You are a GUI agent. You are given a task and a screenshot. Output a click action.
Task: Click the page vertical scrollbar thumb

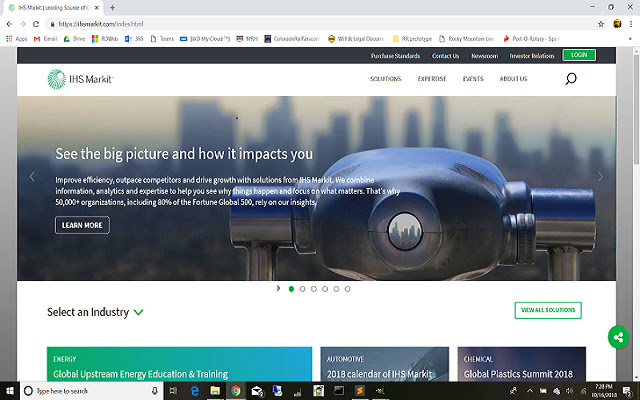click(x=636, y=108)
